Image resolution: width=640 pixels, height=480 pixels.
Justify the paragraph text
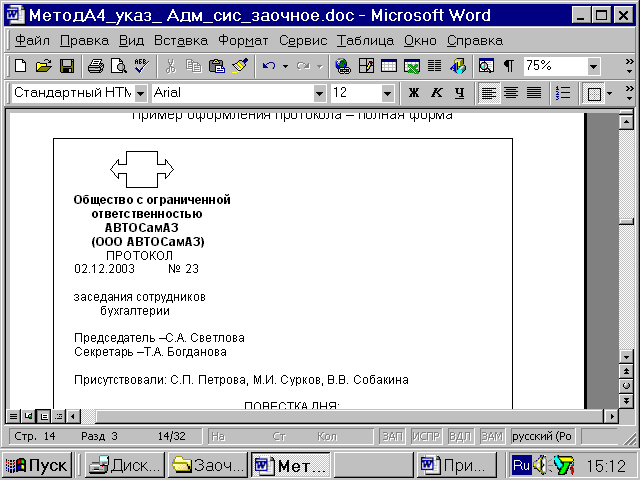[x=534, y=93]
